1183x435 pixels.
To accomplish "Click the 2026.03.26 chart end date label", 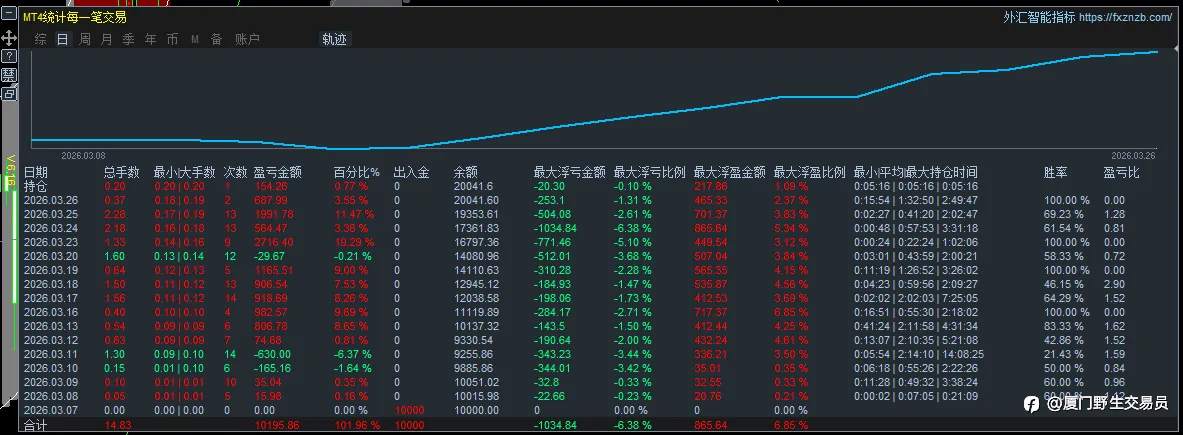I will pos(1134,155).
